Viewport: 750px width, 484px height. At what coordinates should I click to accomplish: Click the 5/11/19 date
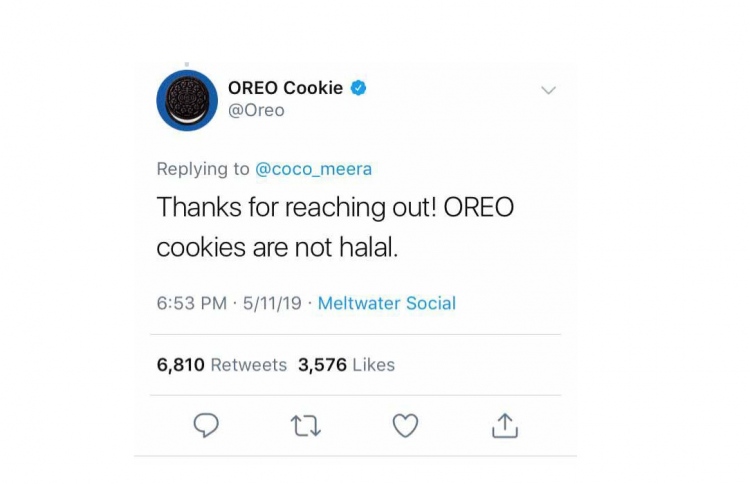tap(272, 303)
